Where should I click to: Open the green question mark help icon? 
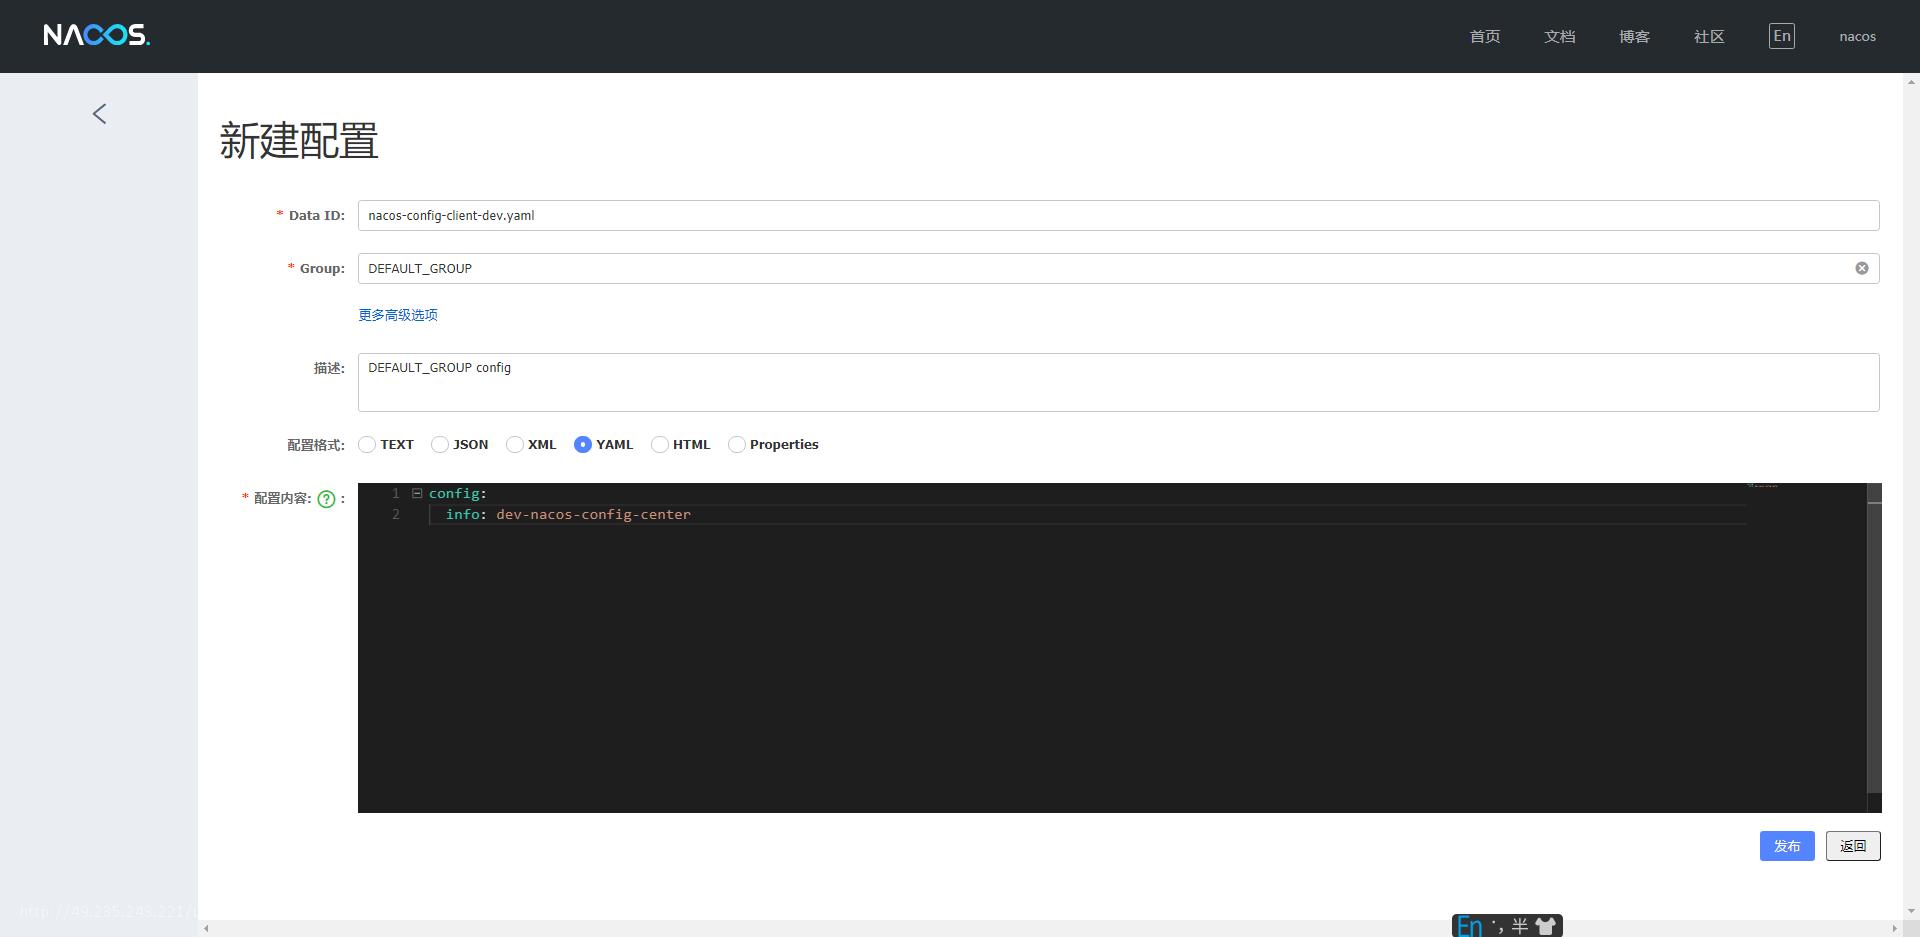click(326, 499)
